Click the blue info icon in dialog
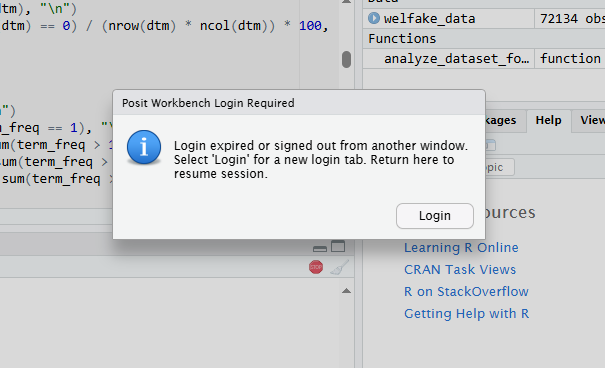The width and height of the screenshot is (605, 368). (144, 147)
